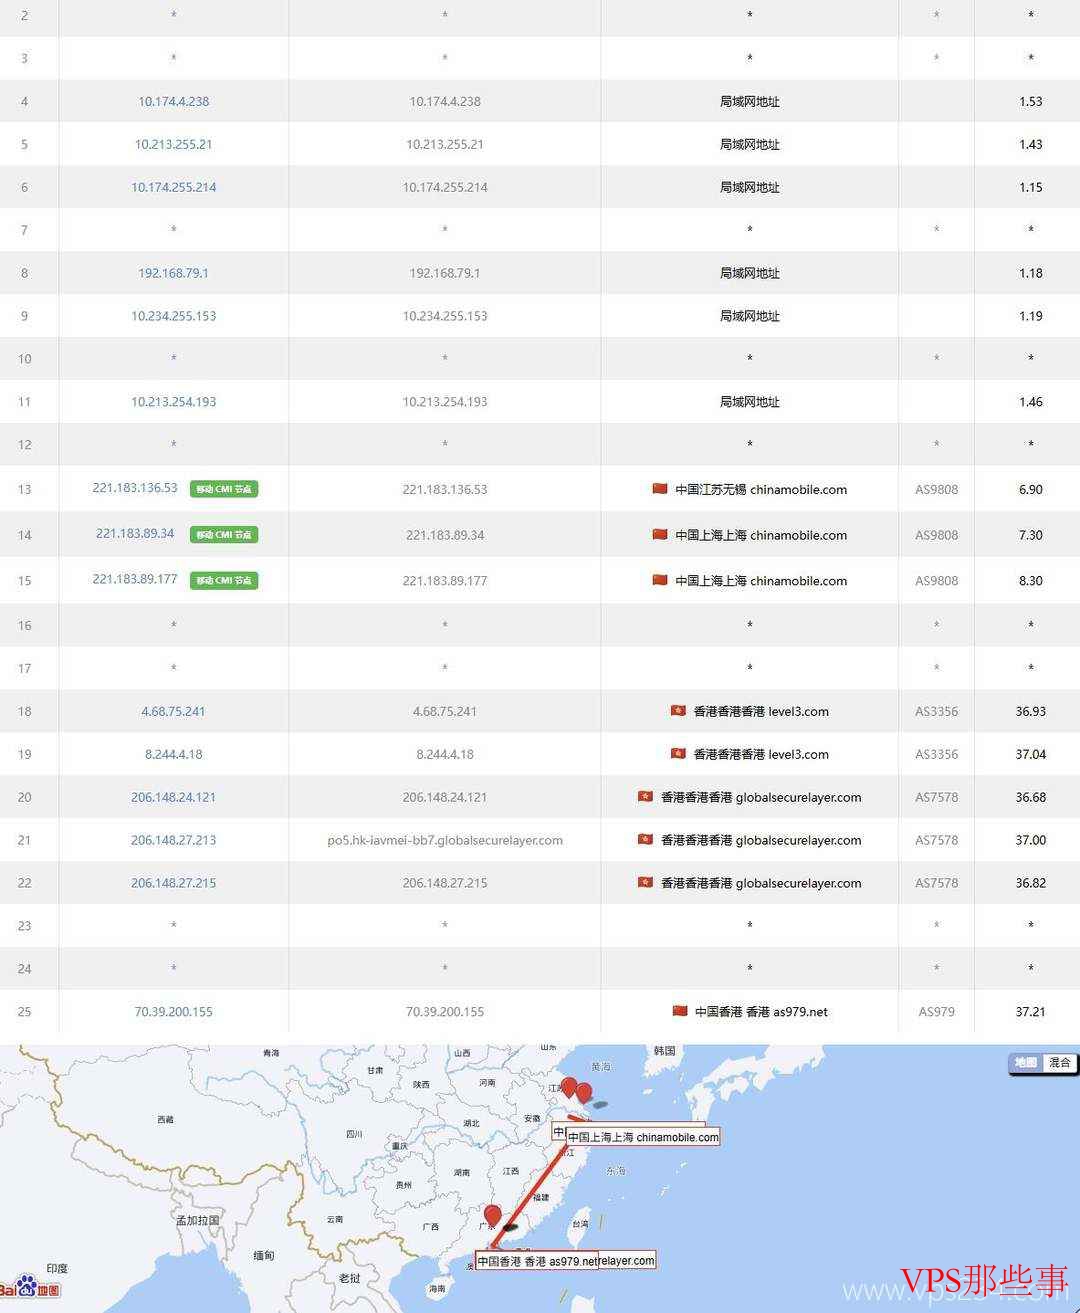Click the AS9808 cell in row 13
Viewport: 1080px width, 1313px height.
[937, 490]
